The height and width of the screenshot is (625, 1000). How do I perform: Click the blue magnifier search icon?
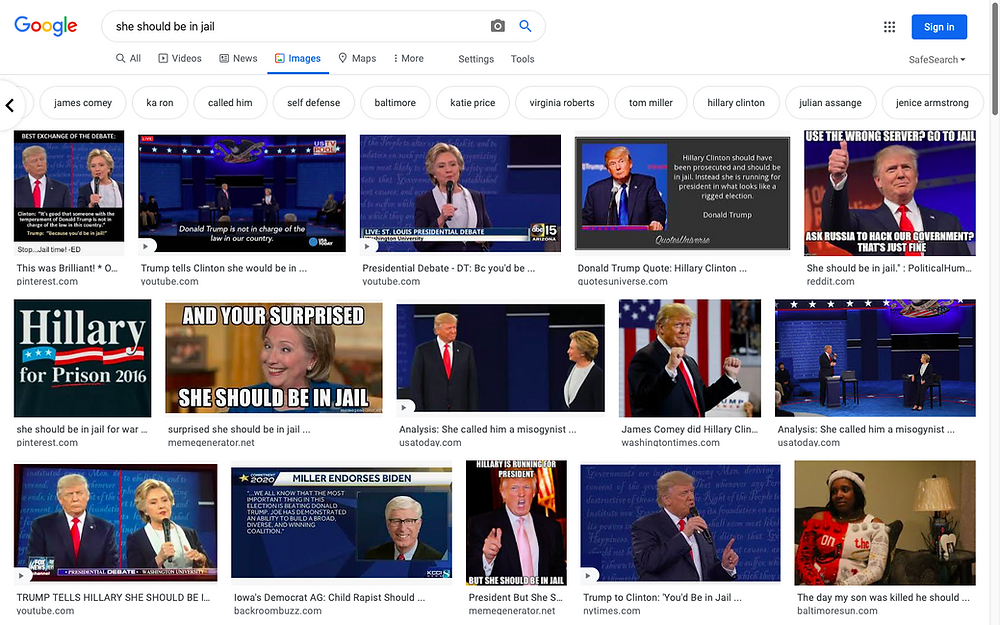[x=525, y=26]
